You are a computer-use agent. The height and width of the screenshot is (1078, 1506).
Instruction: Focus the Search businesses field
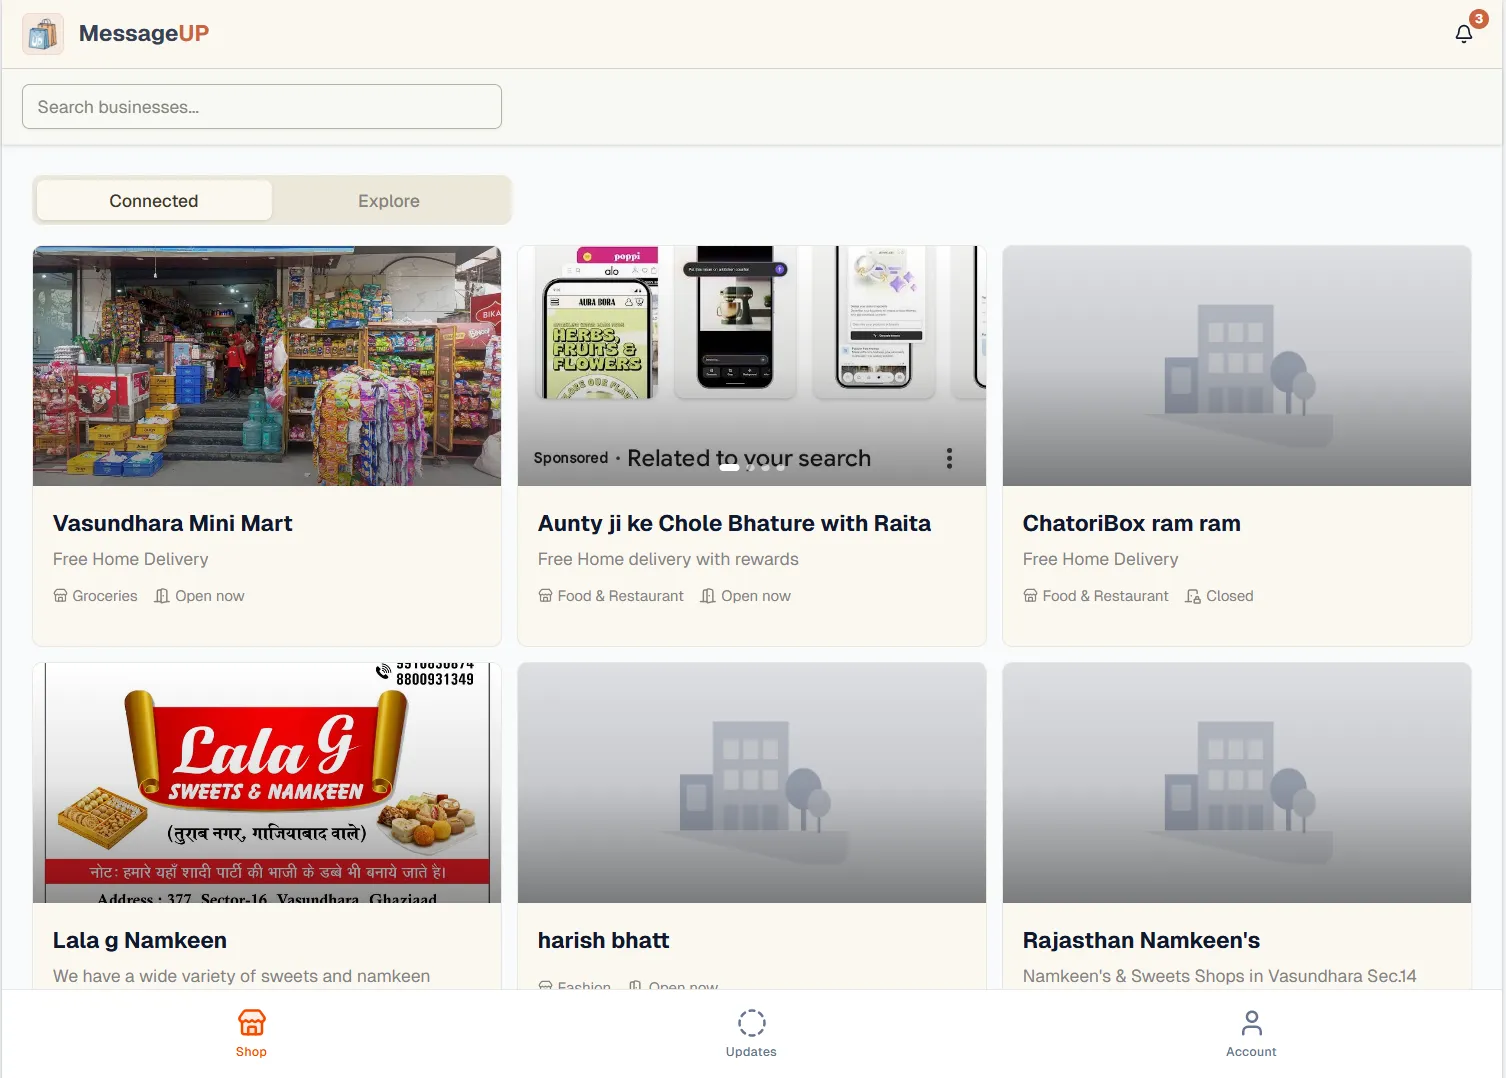(x=262, y=106)
